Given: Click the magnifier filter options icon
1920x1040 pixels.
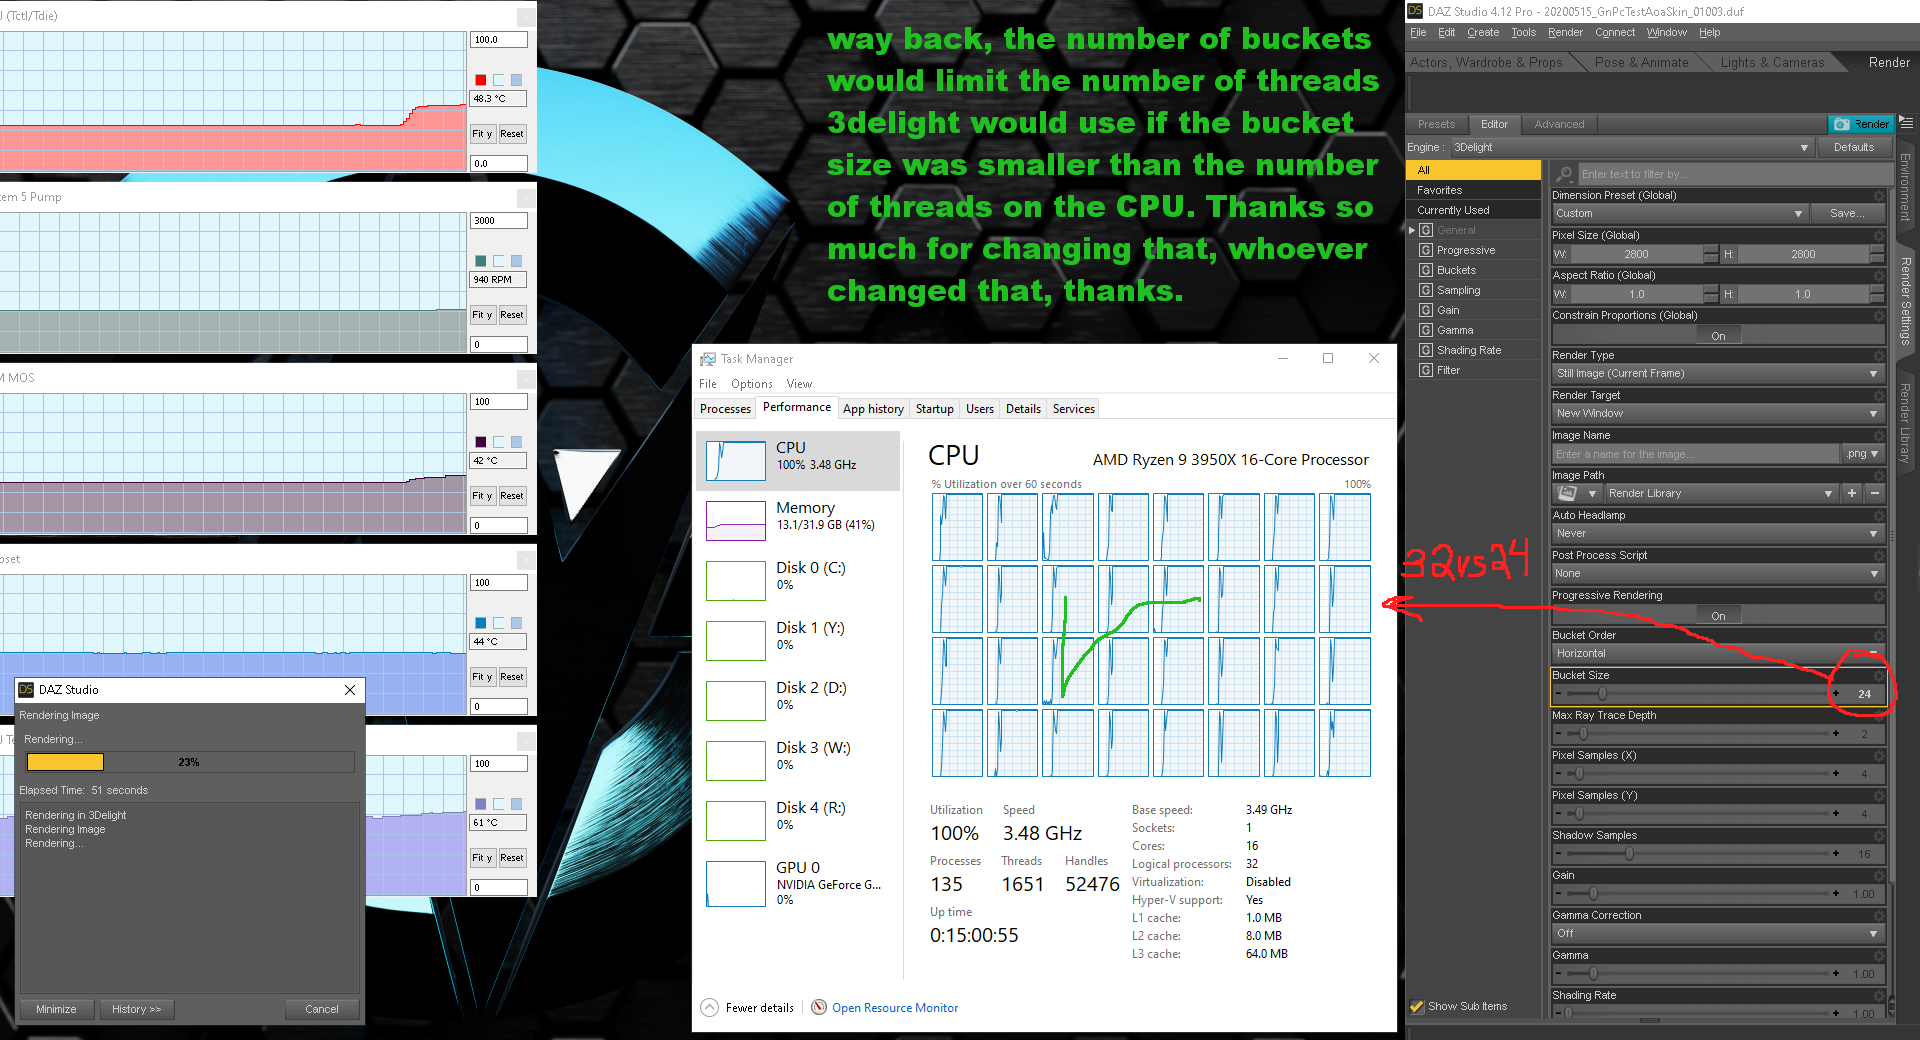Looking at the screenshot, I should click(x=1564, y=174).
